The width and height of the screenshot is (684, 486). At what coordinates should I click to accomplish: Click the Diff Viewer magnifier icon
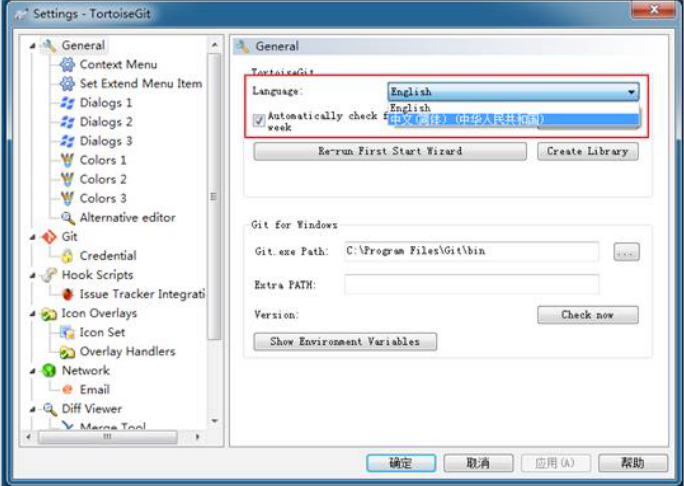[50, 409]
